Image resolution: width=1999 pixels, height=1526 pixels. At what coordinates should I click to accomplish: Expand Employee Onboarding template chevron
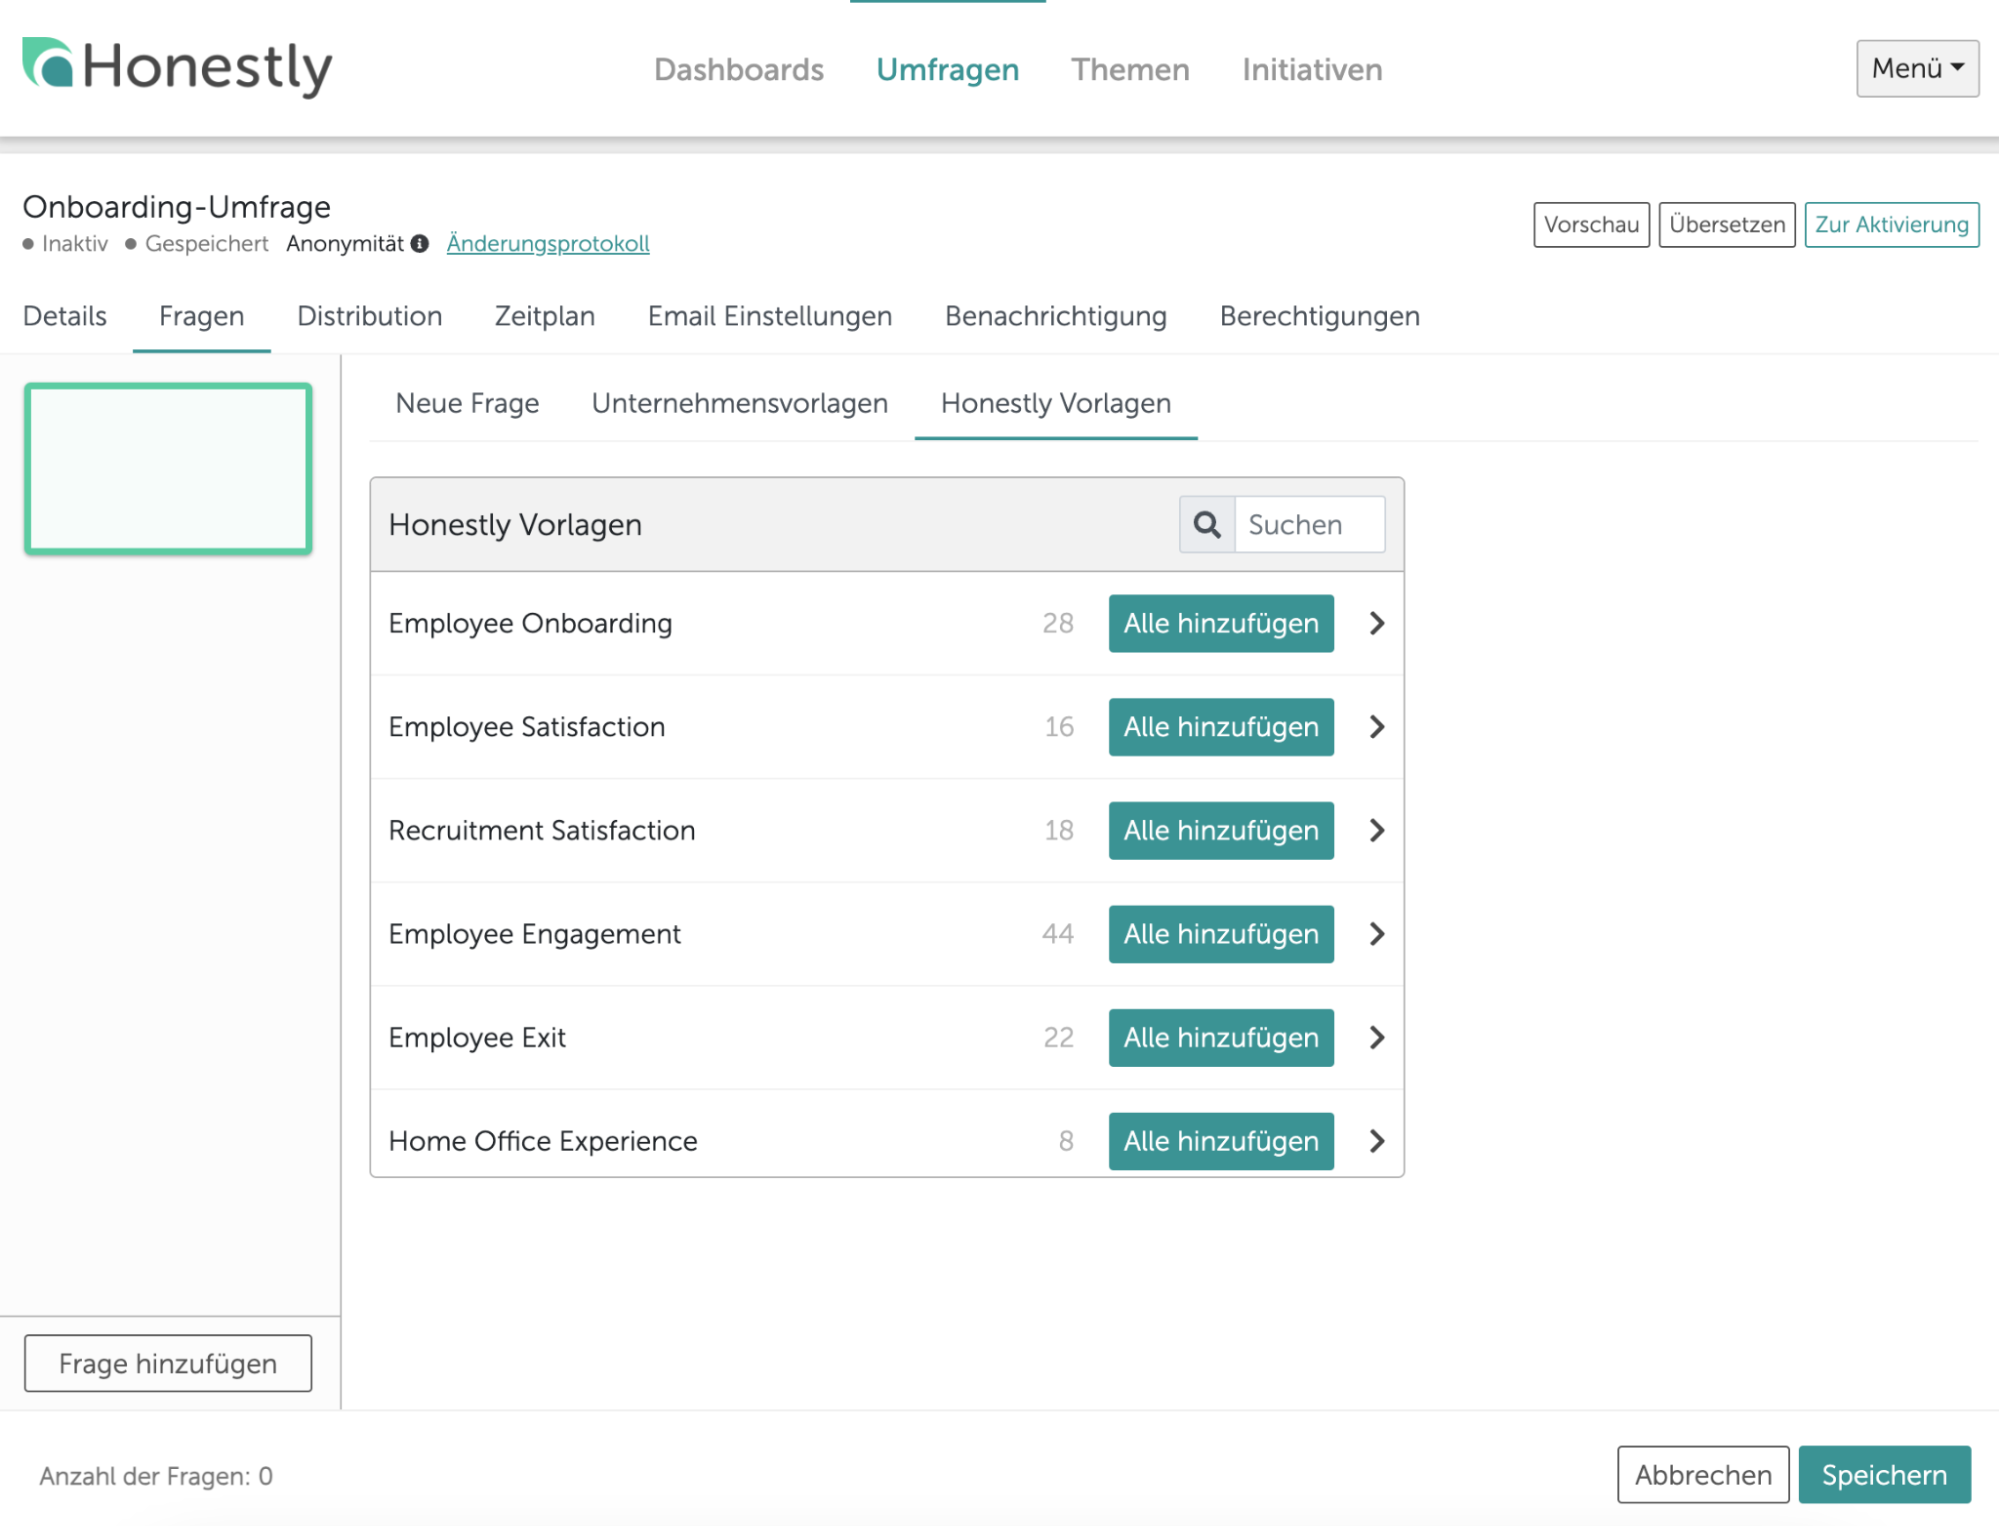1377,623
